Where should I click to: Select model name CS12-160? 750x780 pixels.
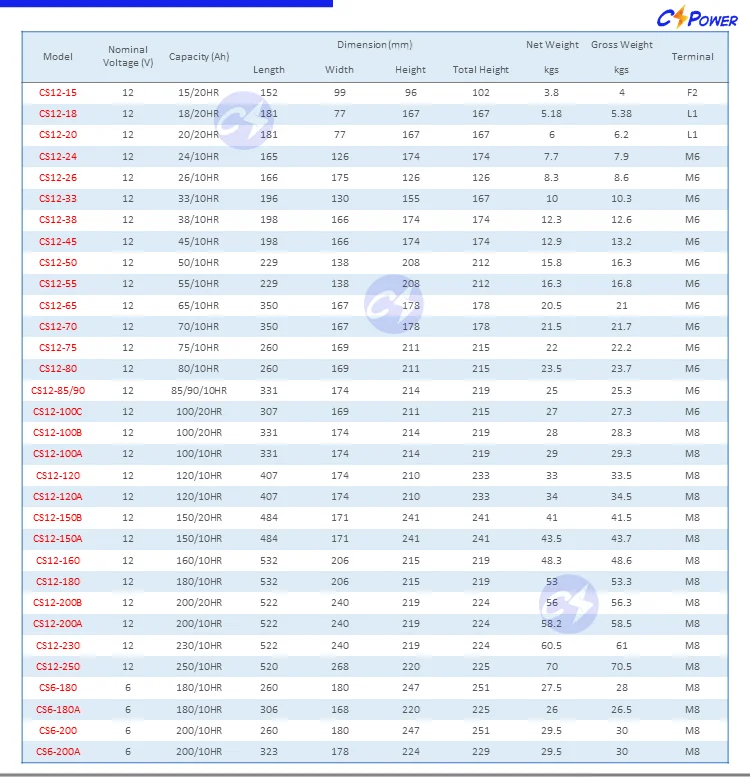[x=58, y=561]
